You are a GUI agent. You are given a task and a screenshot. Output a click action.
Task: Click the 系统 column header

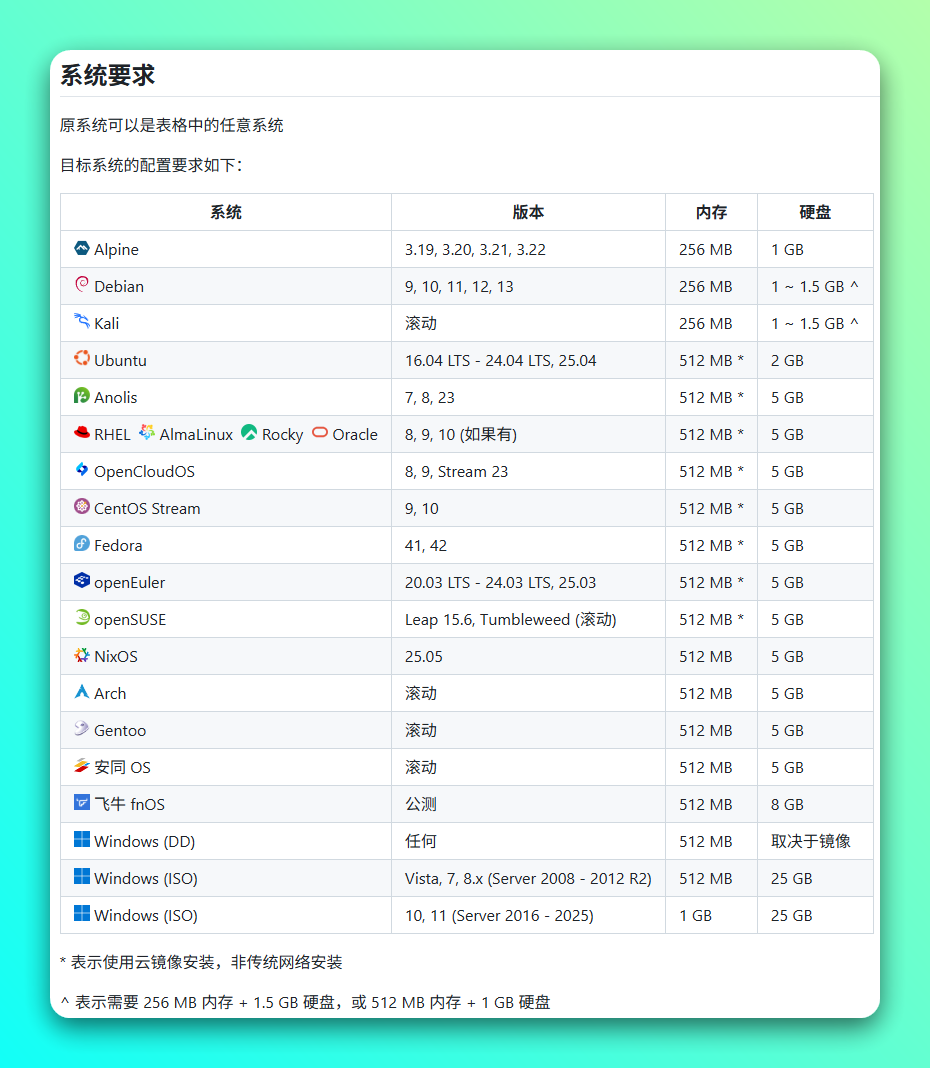click(x=226, y=212)
